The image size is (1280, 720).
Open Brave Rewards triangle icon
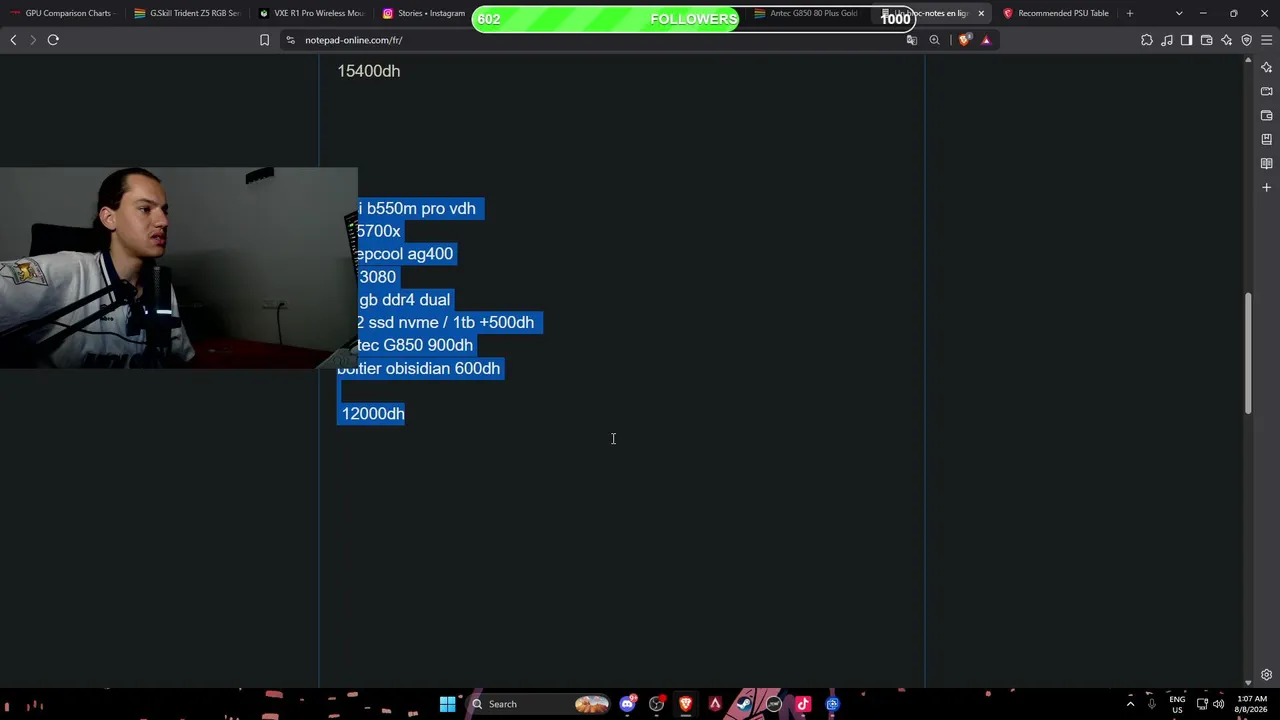point(986,40)
